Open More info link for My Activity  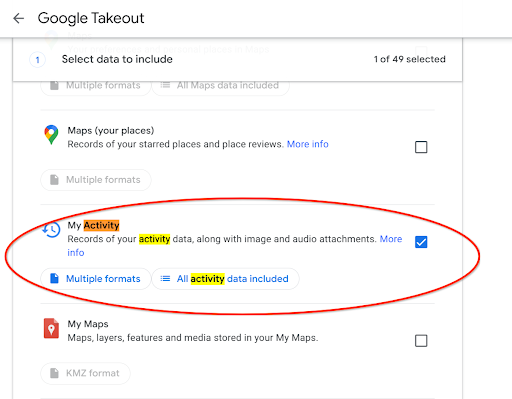(x=391, y=239)
